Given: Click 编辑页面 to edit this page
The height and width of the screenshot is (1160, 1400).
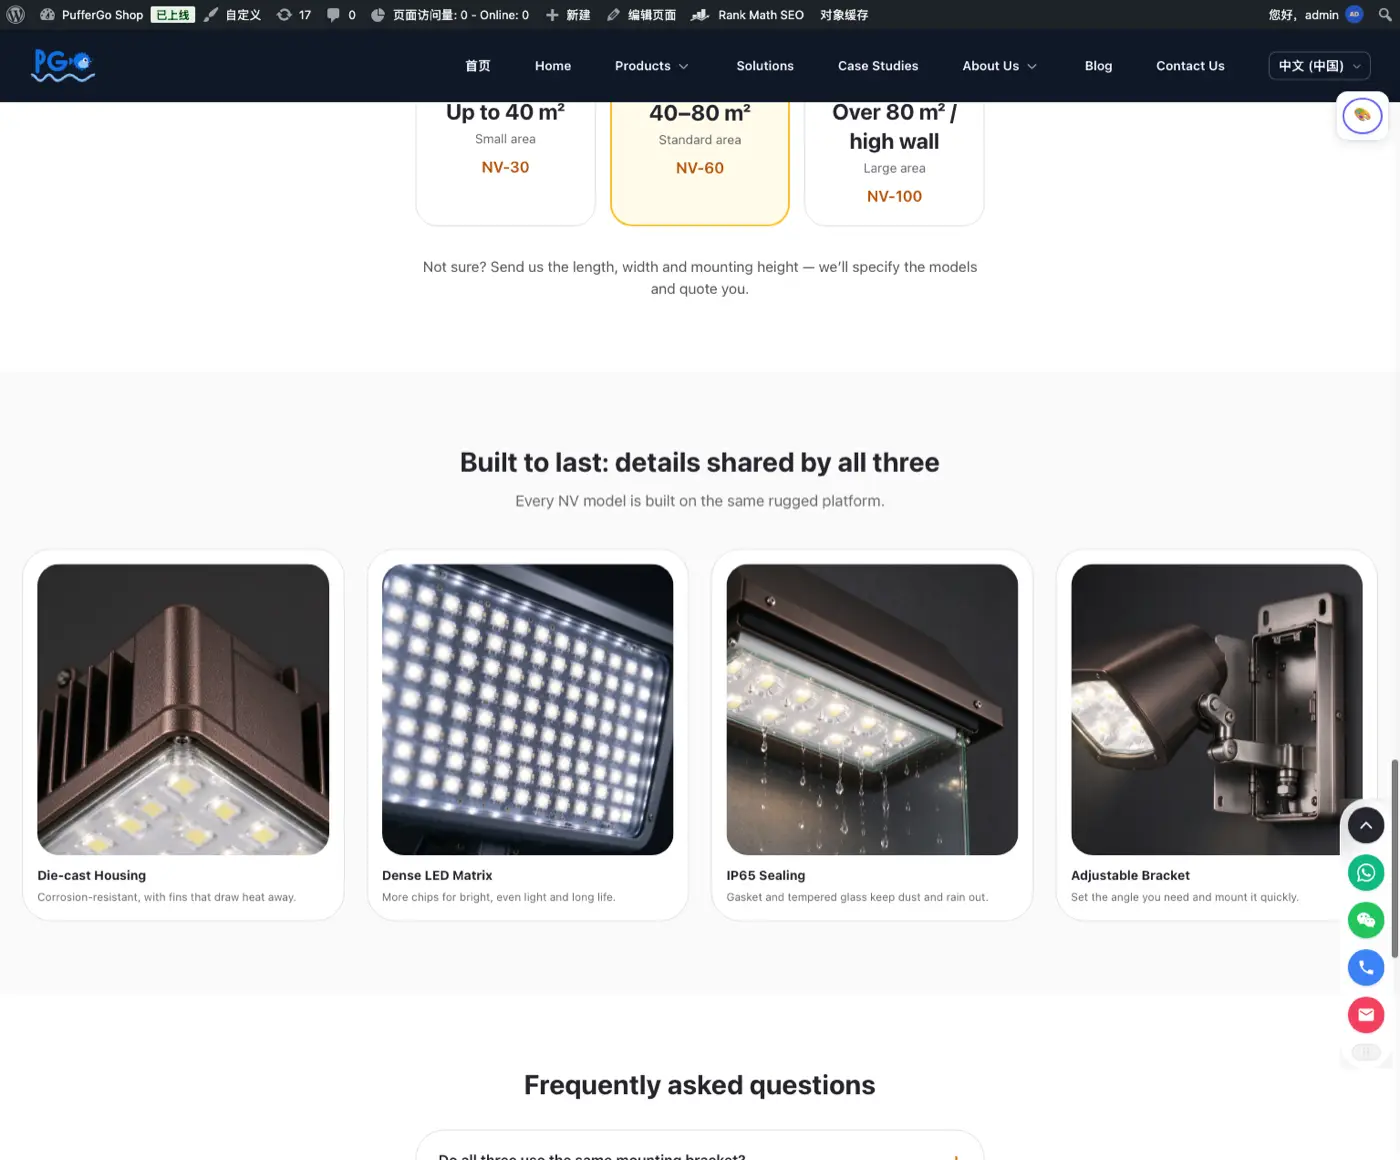Looking at the screenshot, I should pyautogui.click(x=641, y=15).
